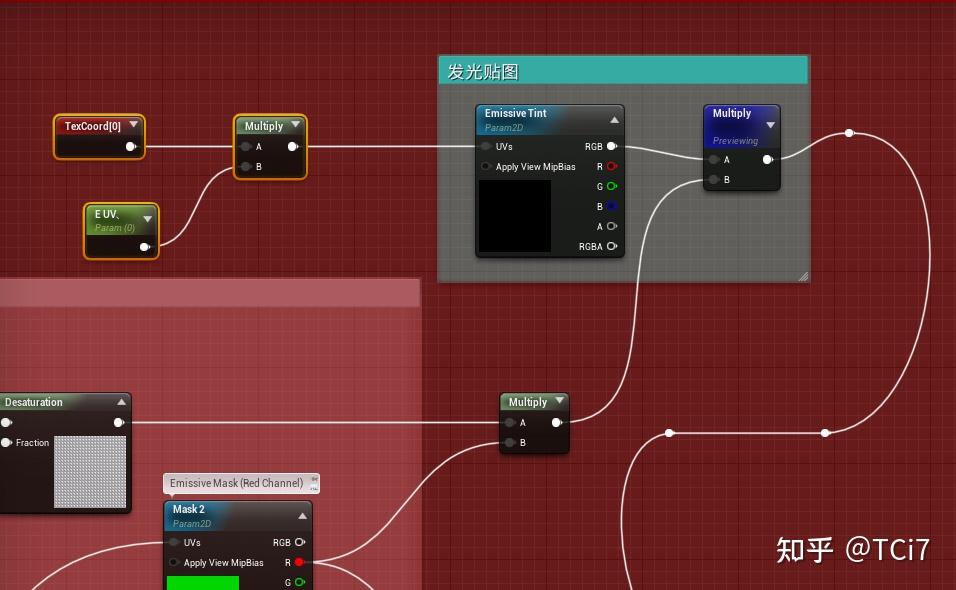Click input pin A of Multiply beside Desaturation
The height and width of the screenshot is (590, 956).
pyautogui.click(x=510, y=422)
